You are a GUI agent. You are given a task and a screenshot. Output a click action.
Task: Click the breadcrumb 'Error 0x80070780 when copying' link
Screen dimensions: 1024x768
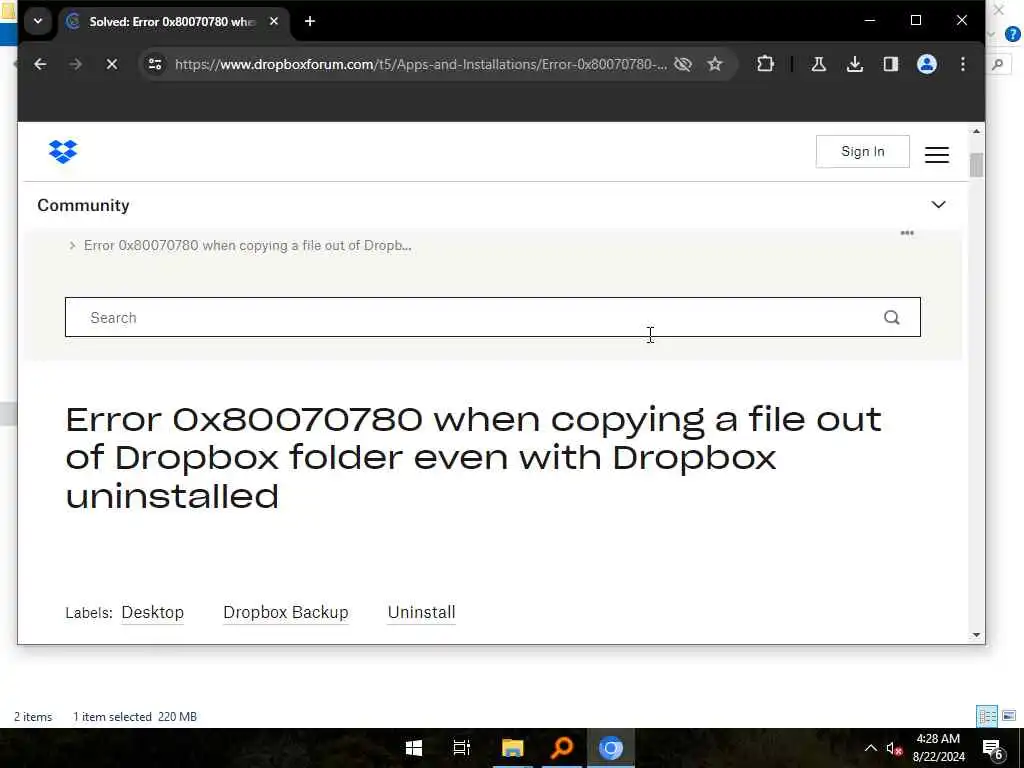248,246
